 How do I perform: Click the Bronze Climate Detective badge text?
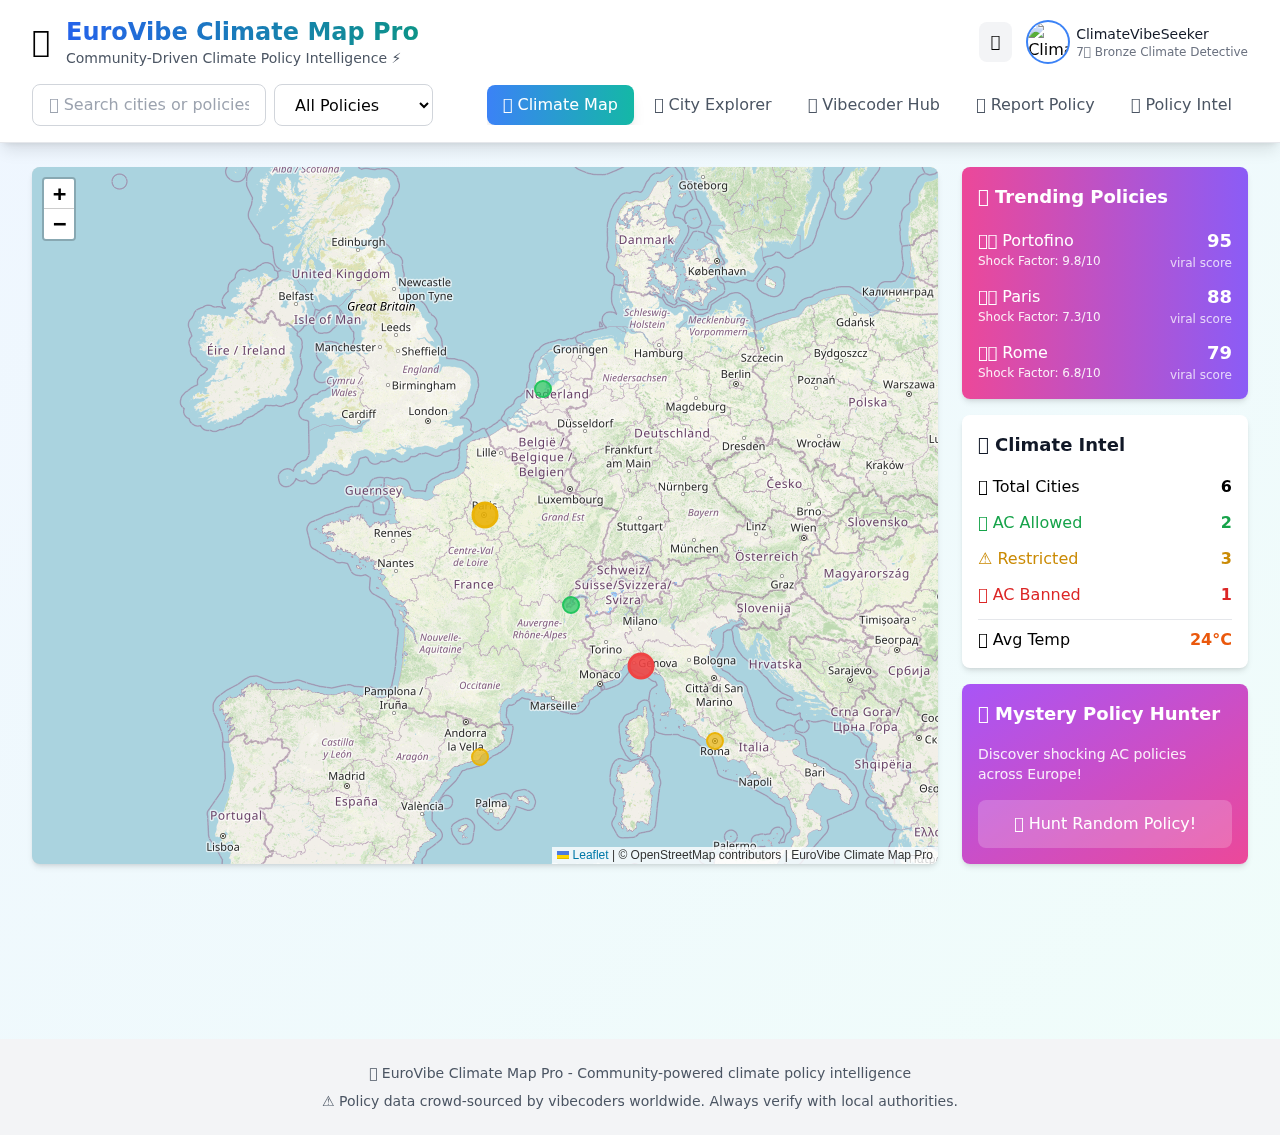[x=1162, y=52]
